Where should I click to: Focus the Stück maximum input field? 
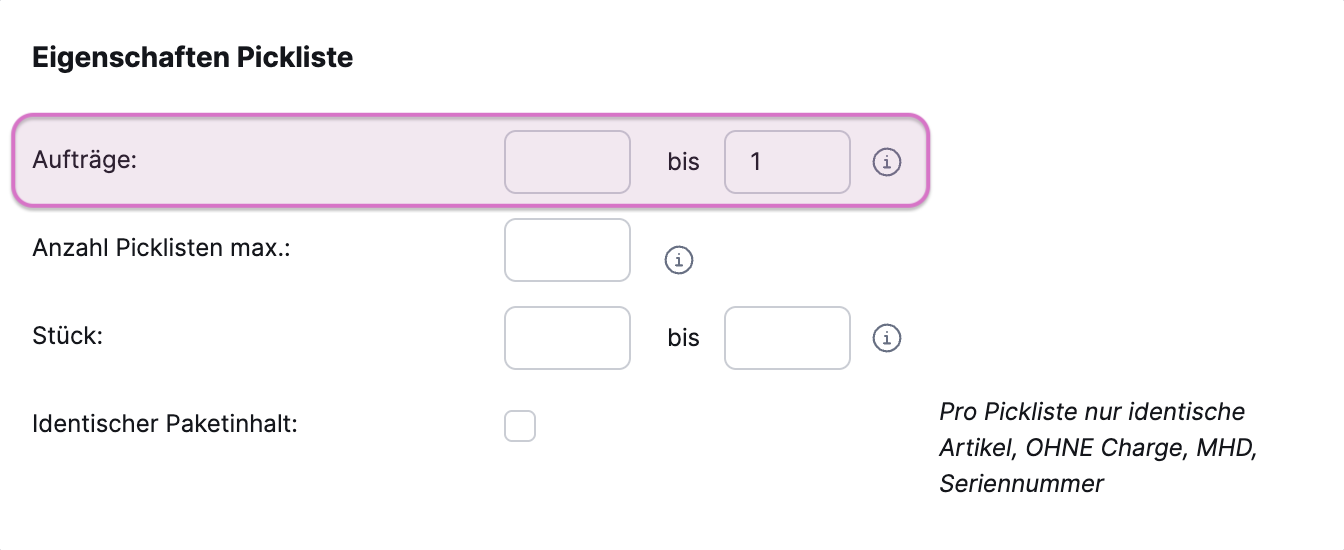coord(787,338)
